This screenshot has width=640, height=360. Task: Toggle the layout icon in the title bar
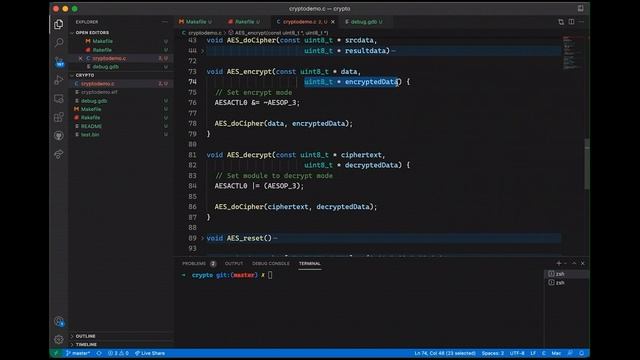580,9
